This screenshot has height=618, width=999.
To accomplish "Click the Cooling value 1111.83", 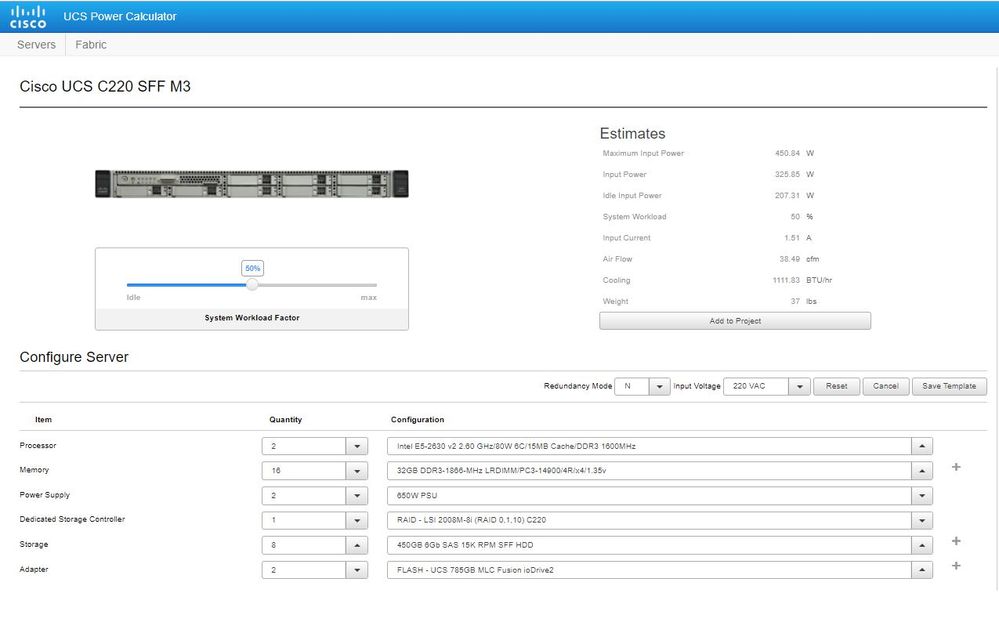I will (x=786, y=280).
